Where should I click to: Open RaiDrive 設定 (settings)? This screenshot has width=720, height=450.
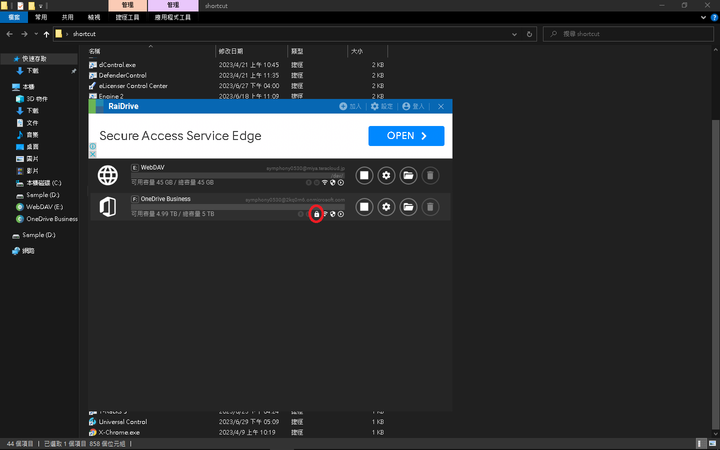(382, 106)
